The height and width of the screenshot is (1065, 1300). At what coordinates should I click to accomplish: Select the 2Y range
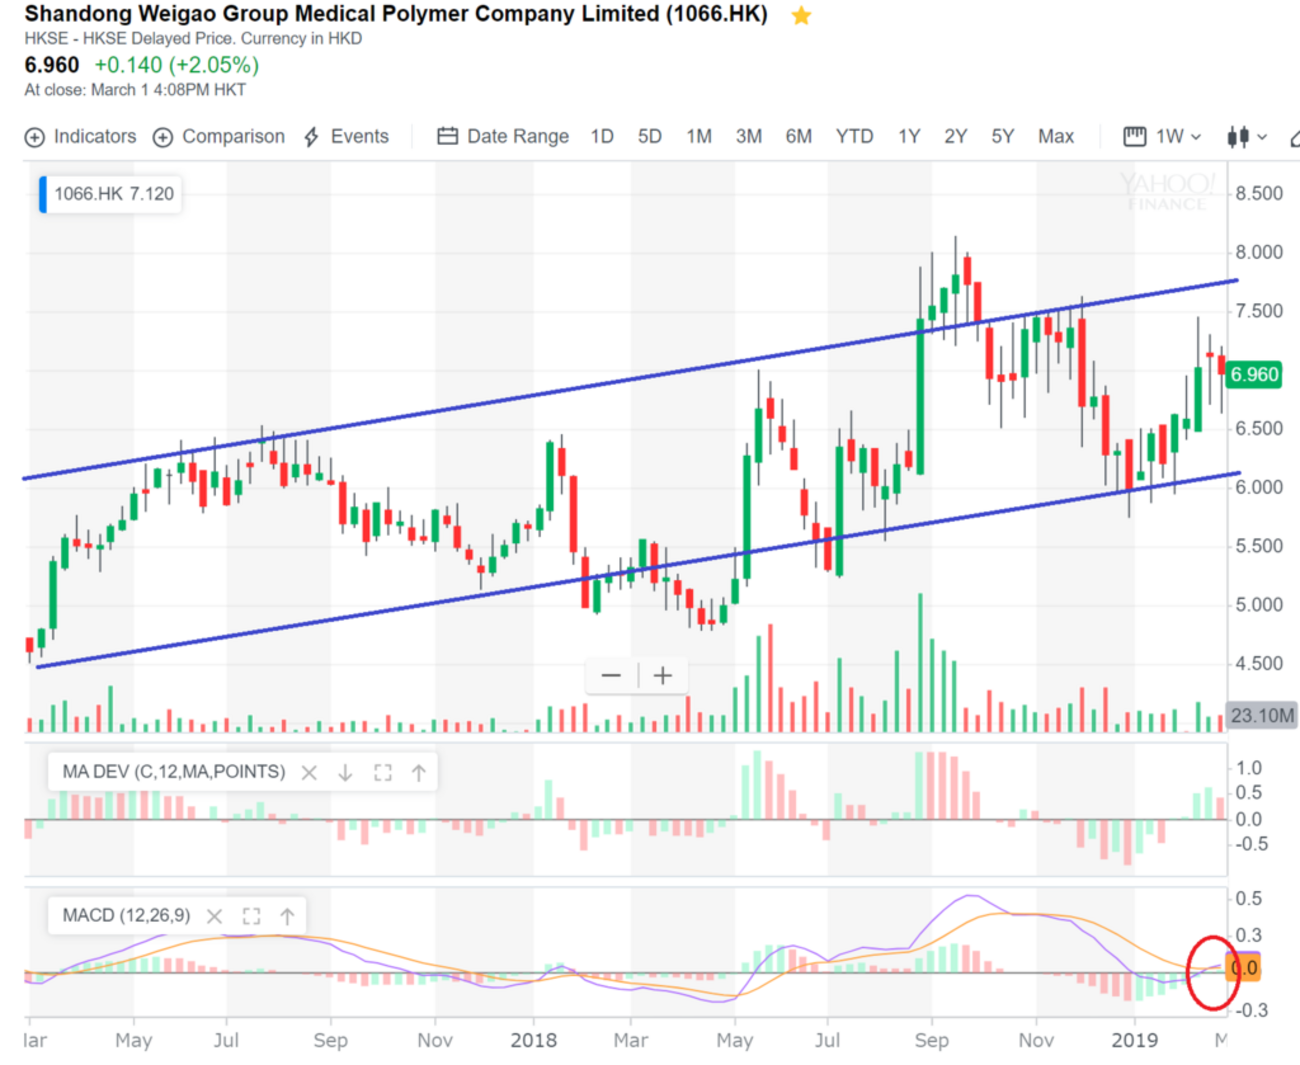pyautogui.click(x=956, y=136)
